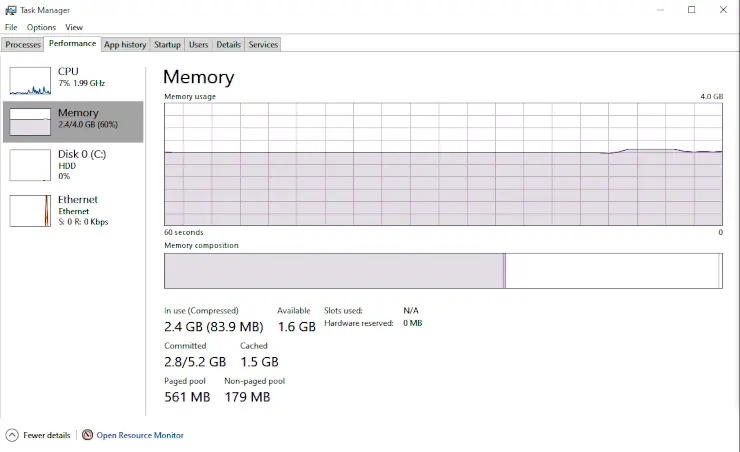Open the Services tab
740x452 pixels.
263,45
